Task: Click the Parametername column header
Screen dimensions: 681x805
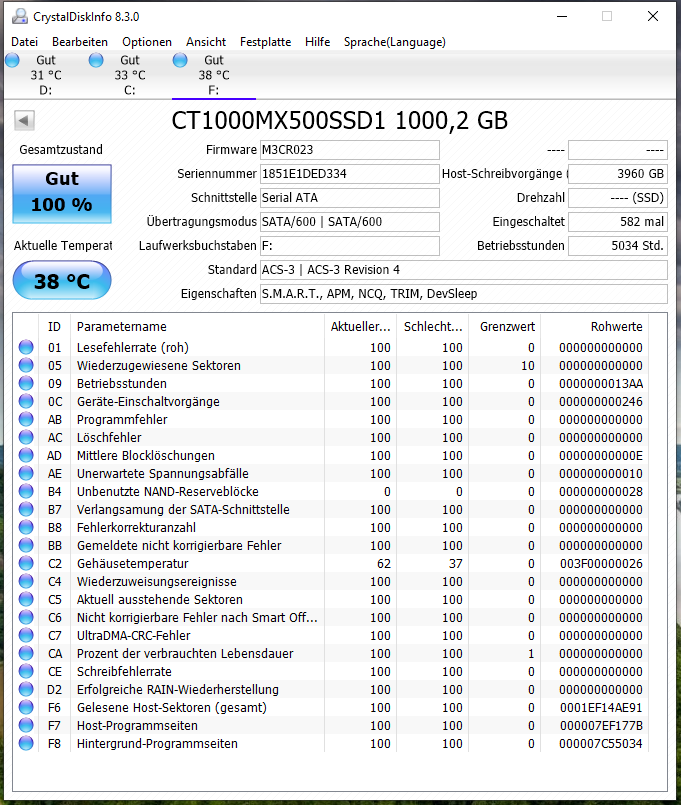Action: coord(197,327)
